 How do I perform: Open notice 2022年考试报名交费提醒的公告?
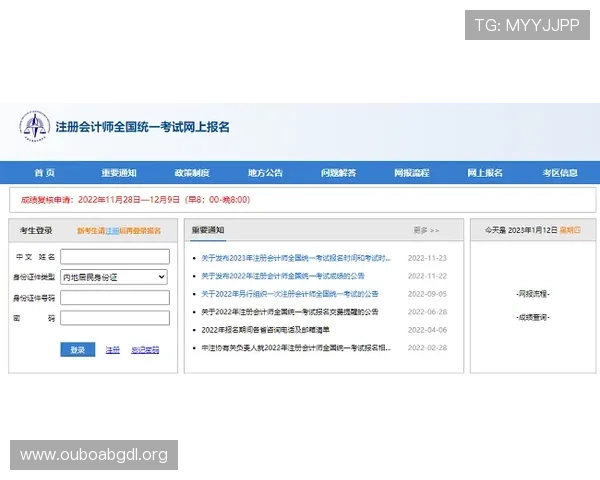click(290, 312)
